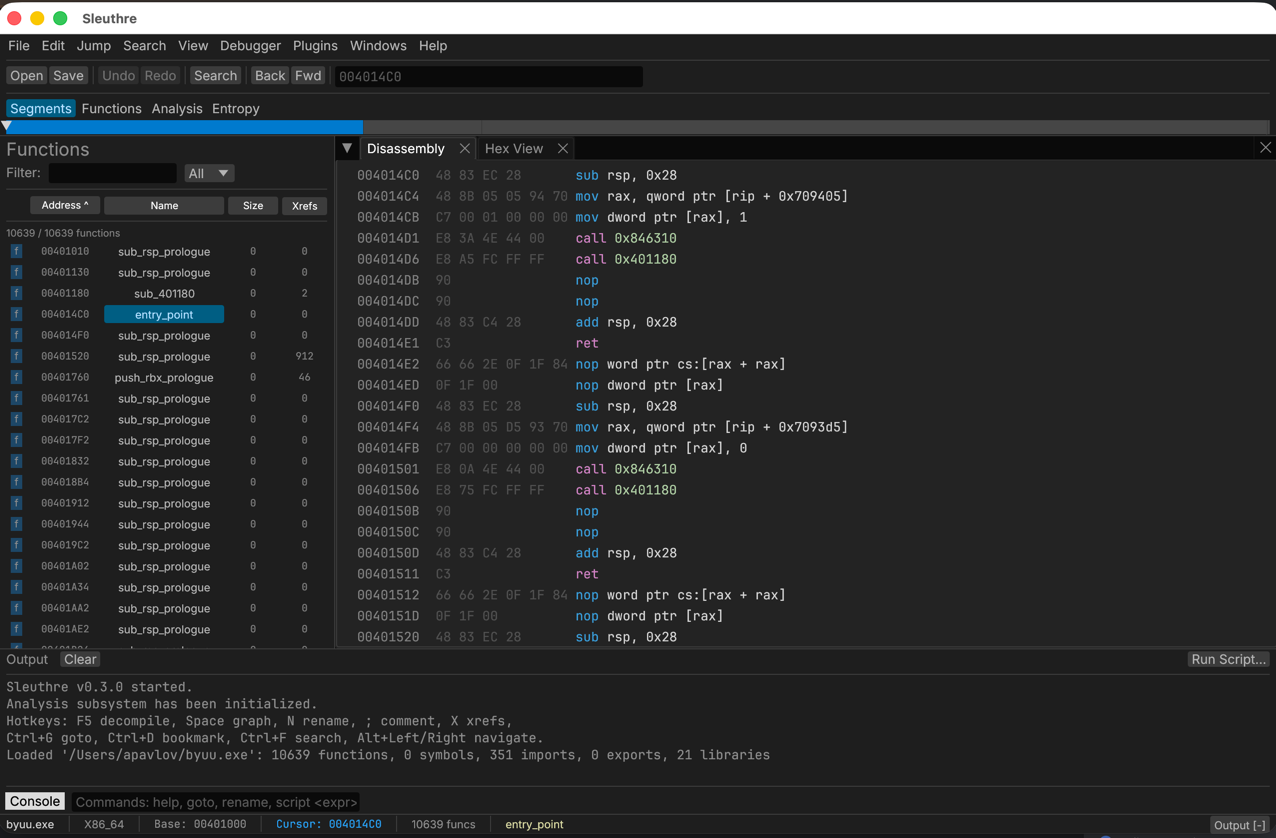Expand the tab list dropdown triangle

point(347,148)
